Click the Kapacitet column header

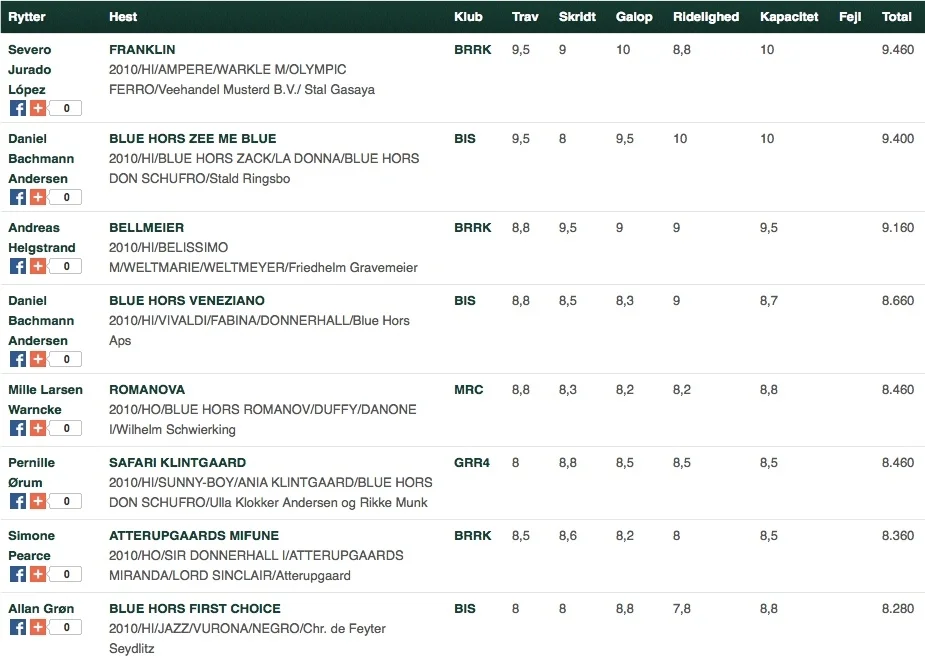pyautogui.click(x=789, y=17)
